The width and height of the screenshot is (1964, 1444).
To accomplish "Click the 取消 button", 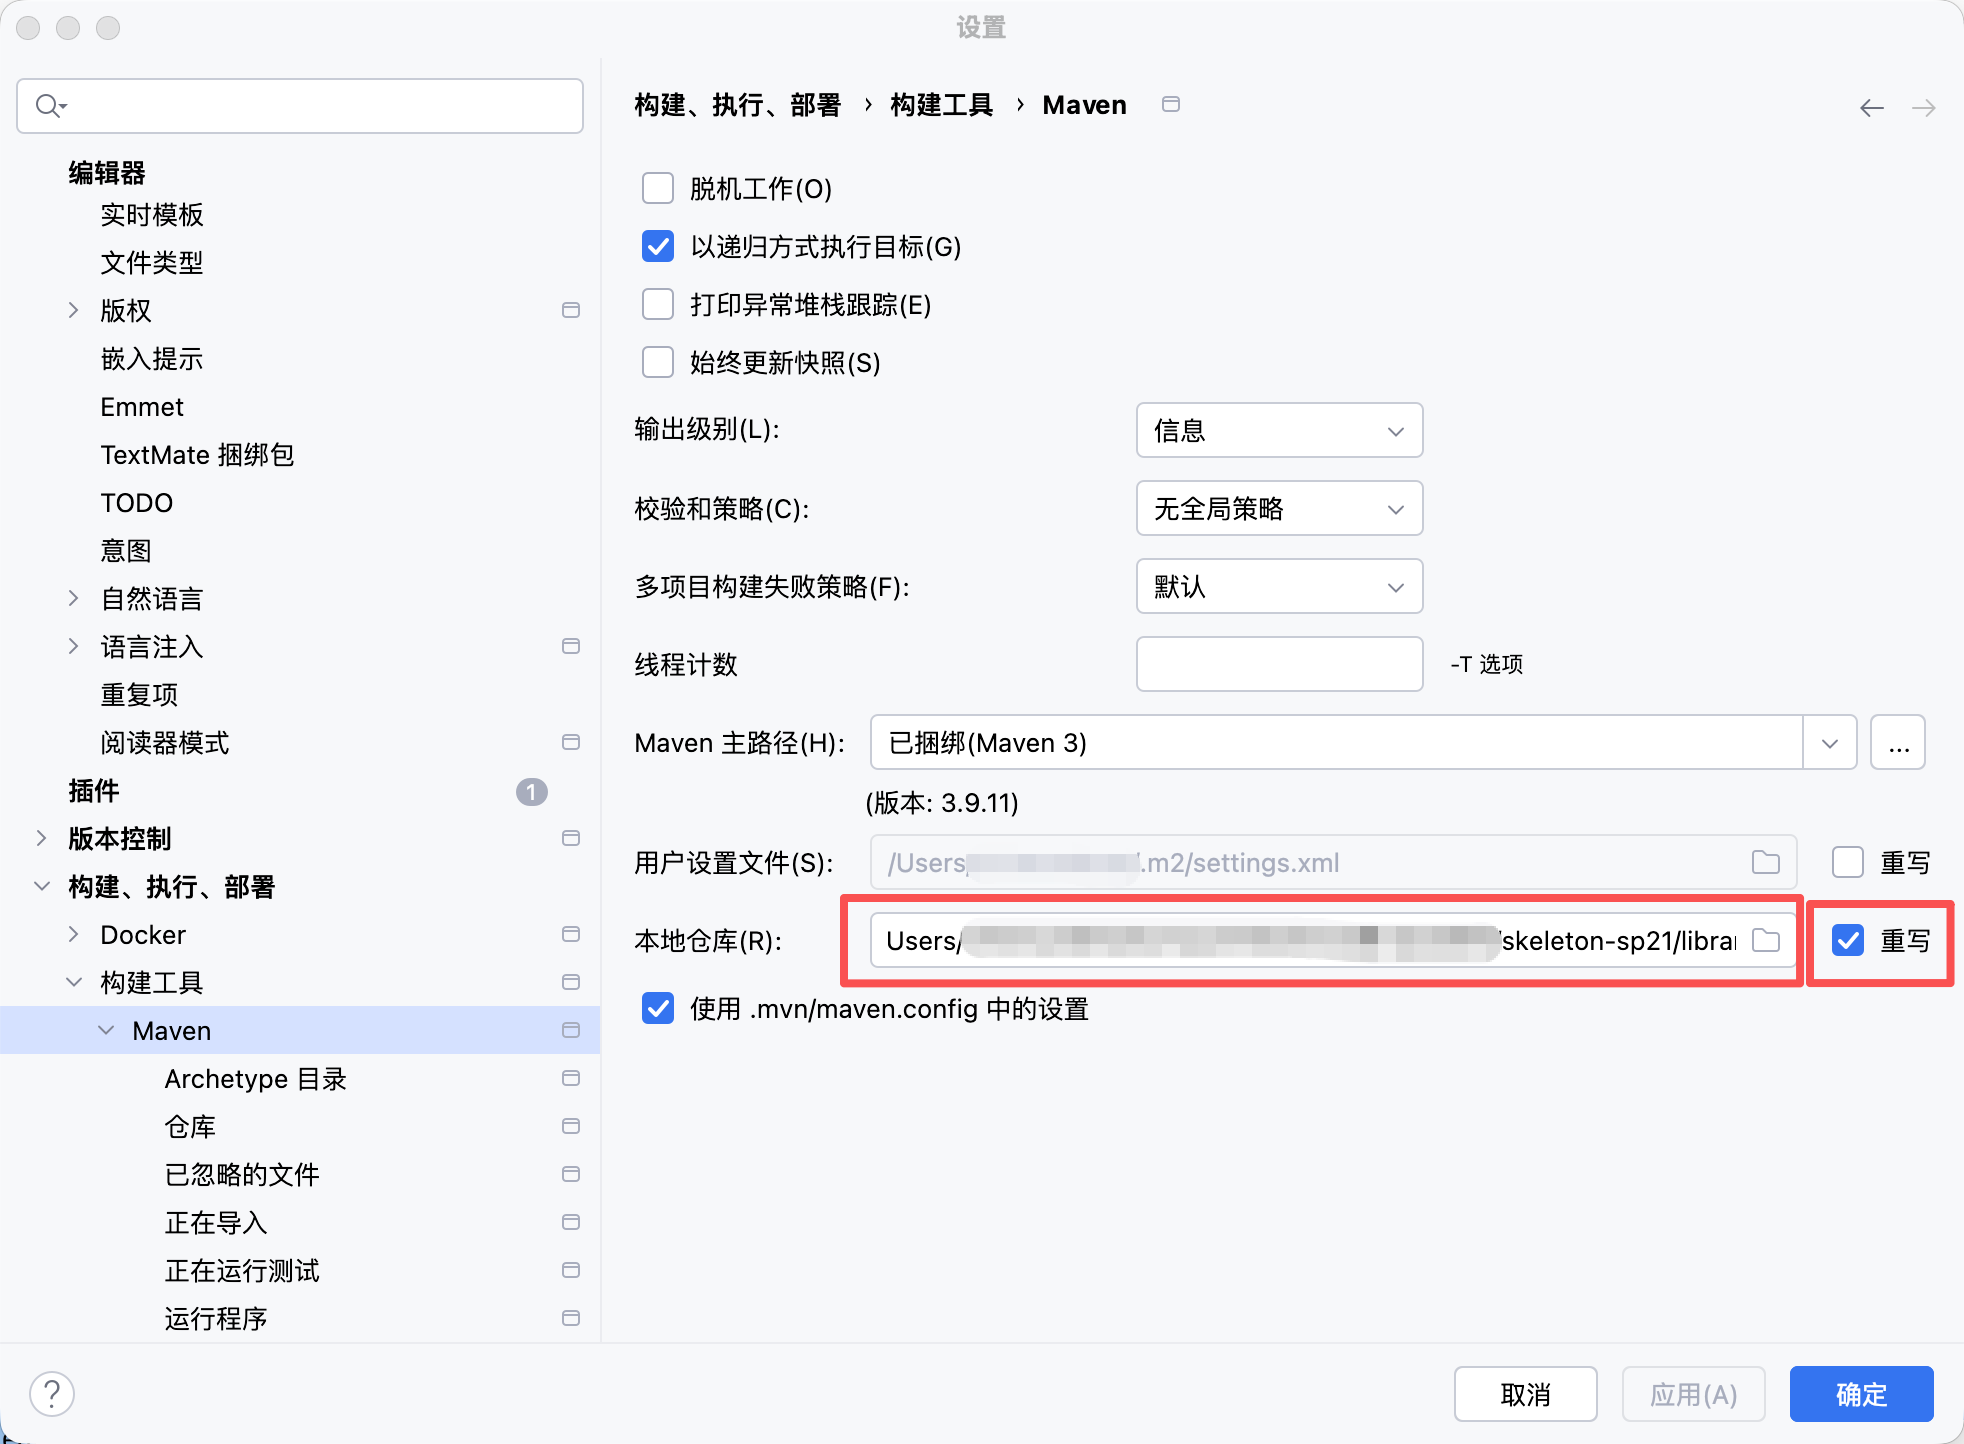I will click(1525, 1393).
